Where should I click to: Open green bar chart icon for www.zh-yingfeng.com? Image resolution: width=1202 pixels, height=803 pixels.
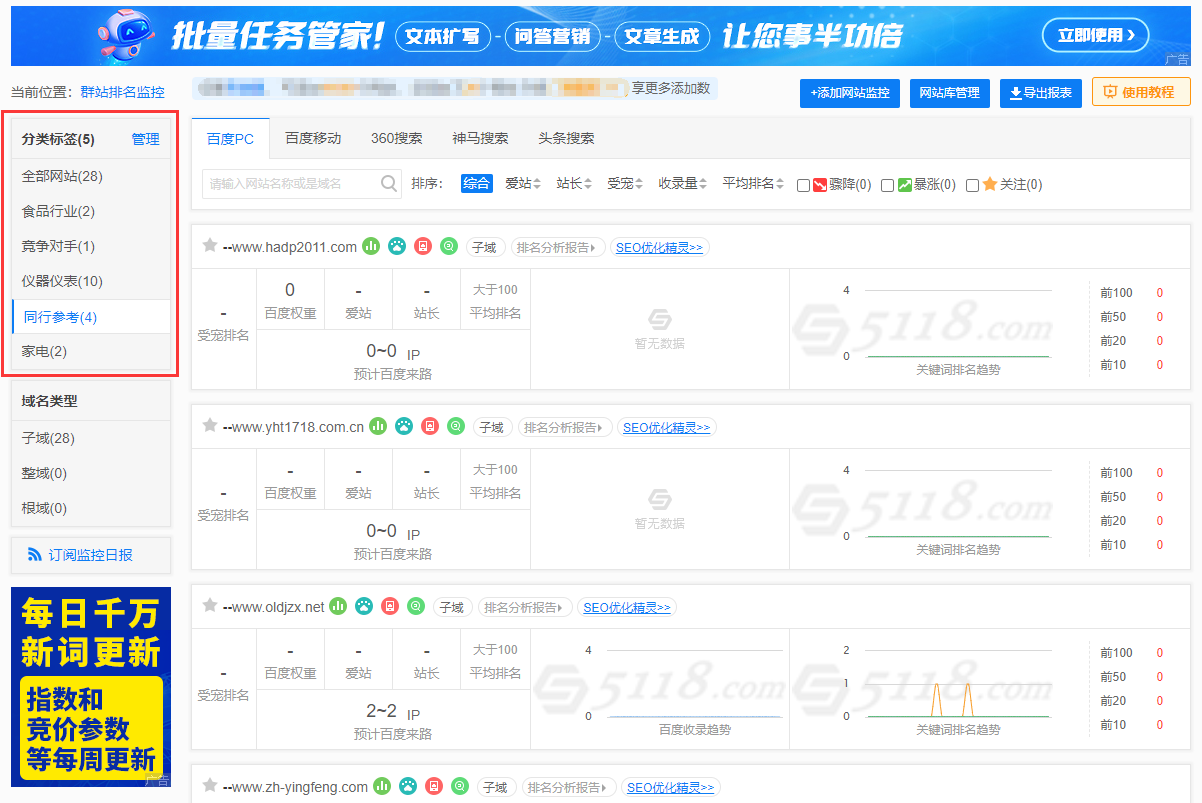tap(382, 786)
